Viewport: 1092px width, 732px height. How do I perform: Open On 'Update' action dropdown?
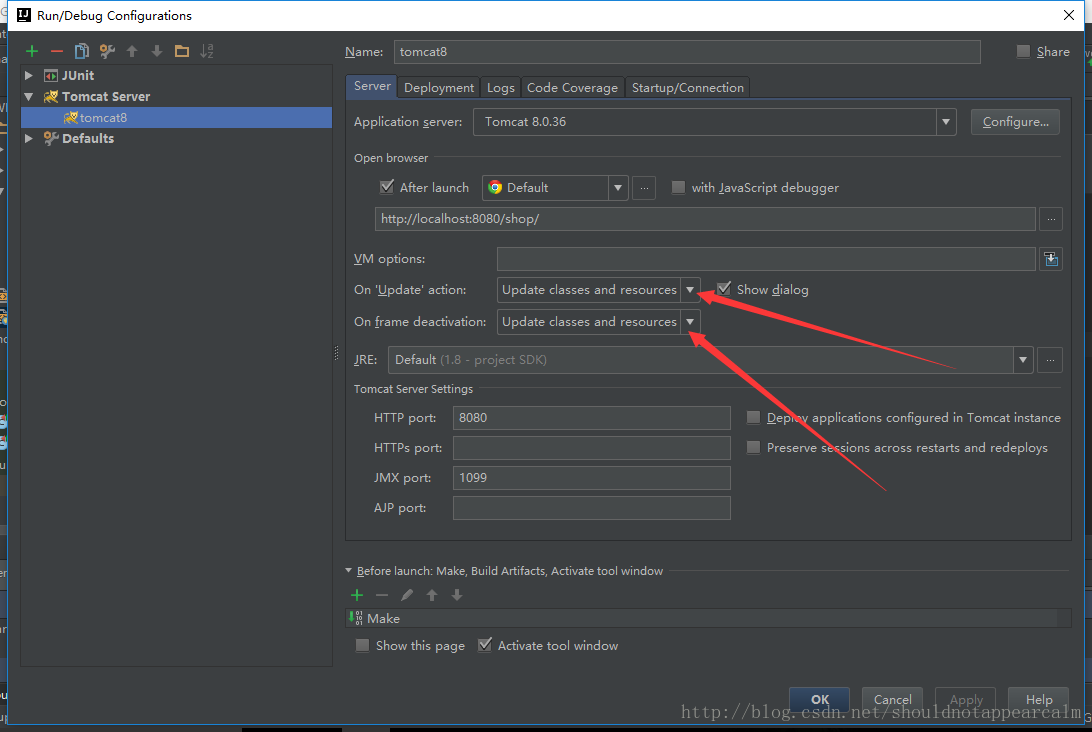tap(689, 290)
